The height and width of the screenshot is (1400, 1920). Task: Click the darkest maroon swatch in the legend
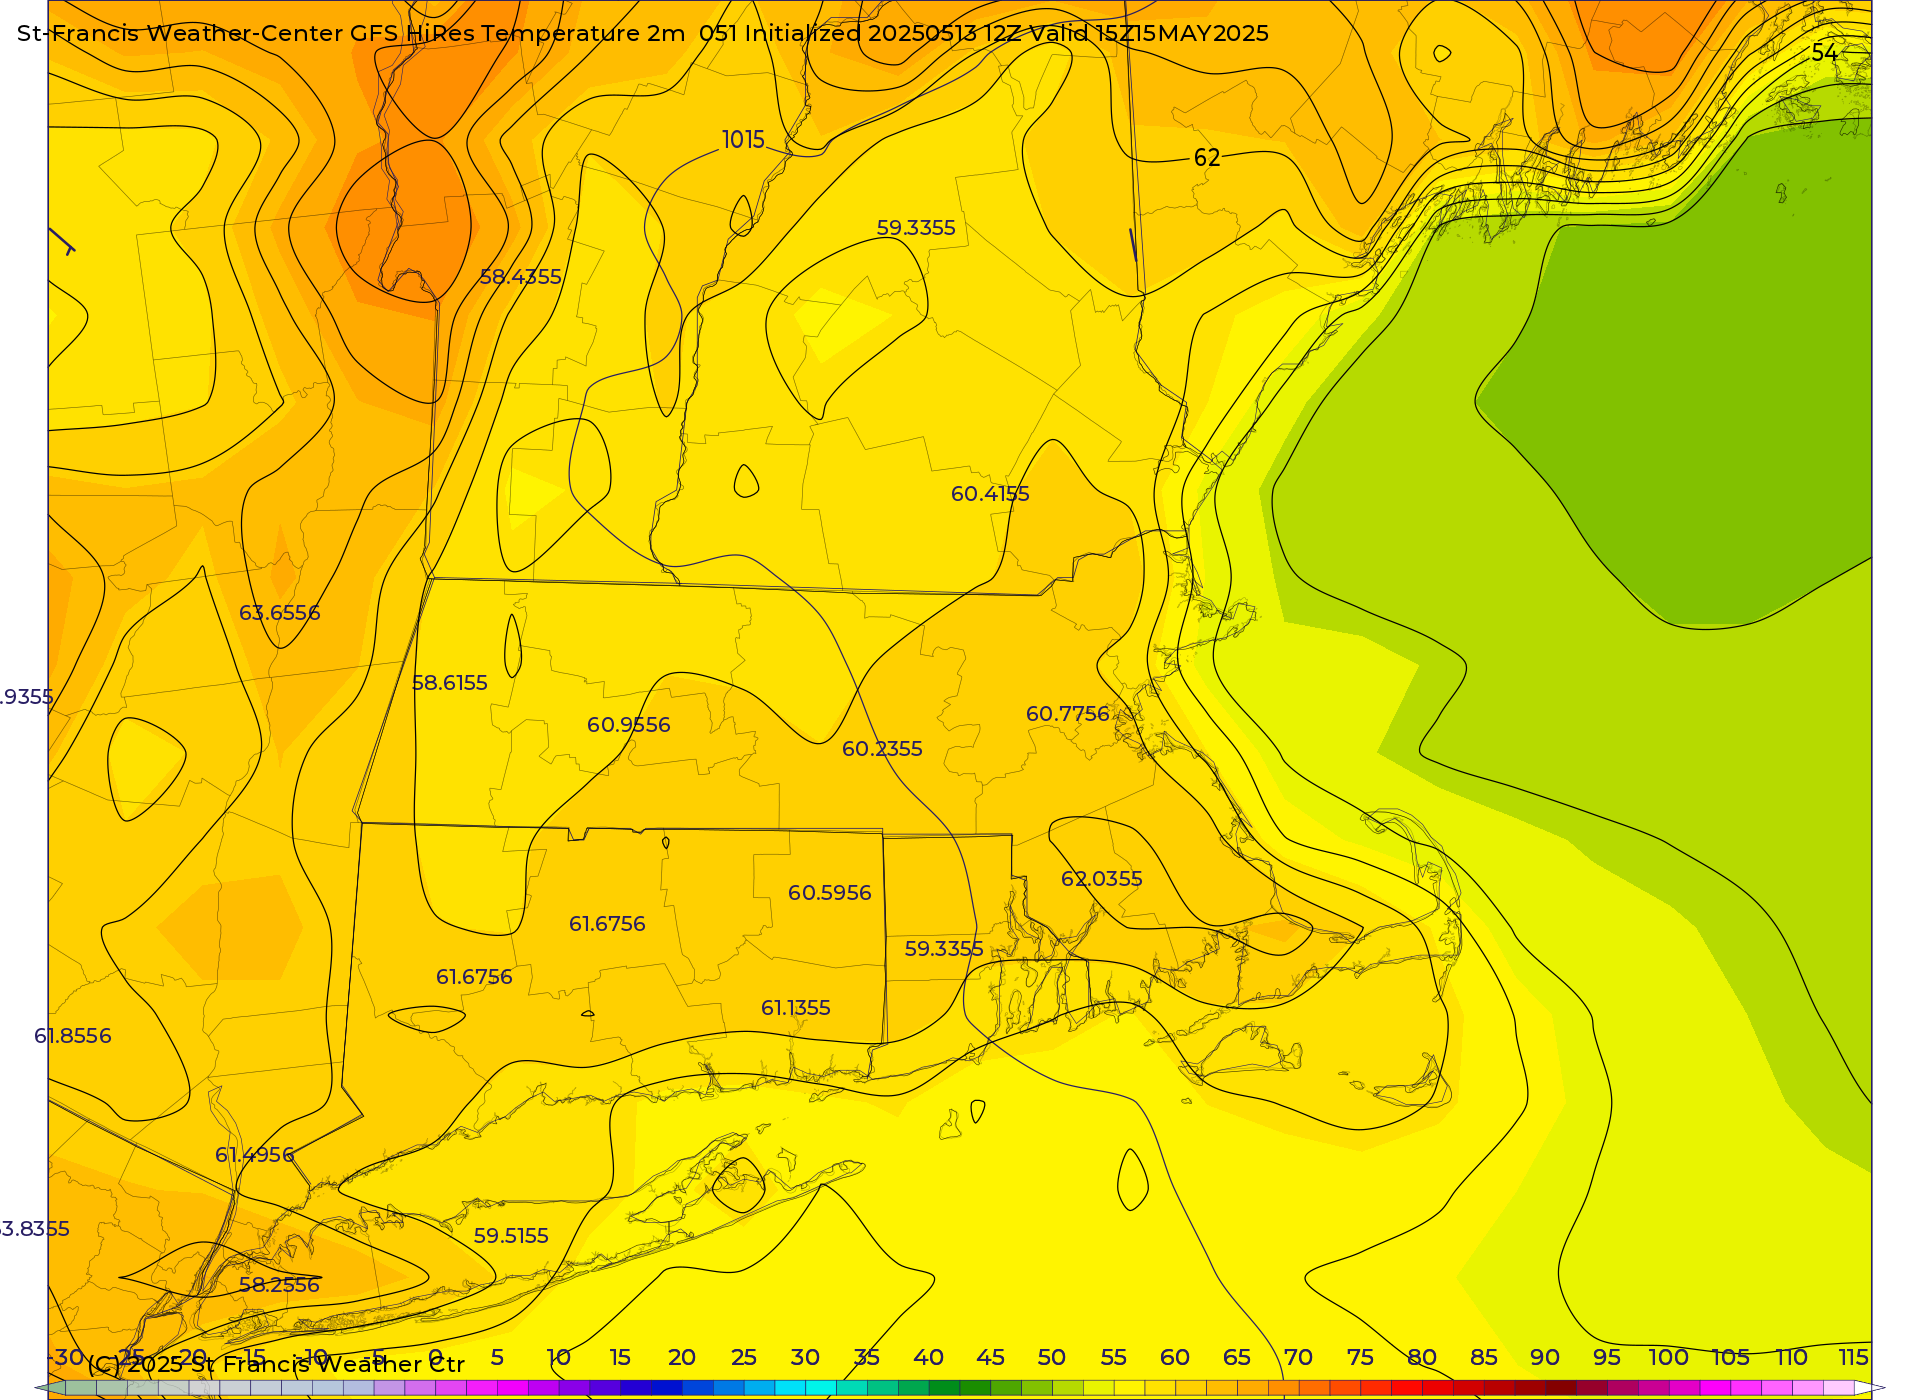click(1561, 1388)
